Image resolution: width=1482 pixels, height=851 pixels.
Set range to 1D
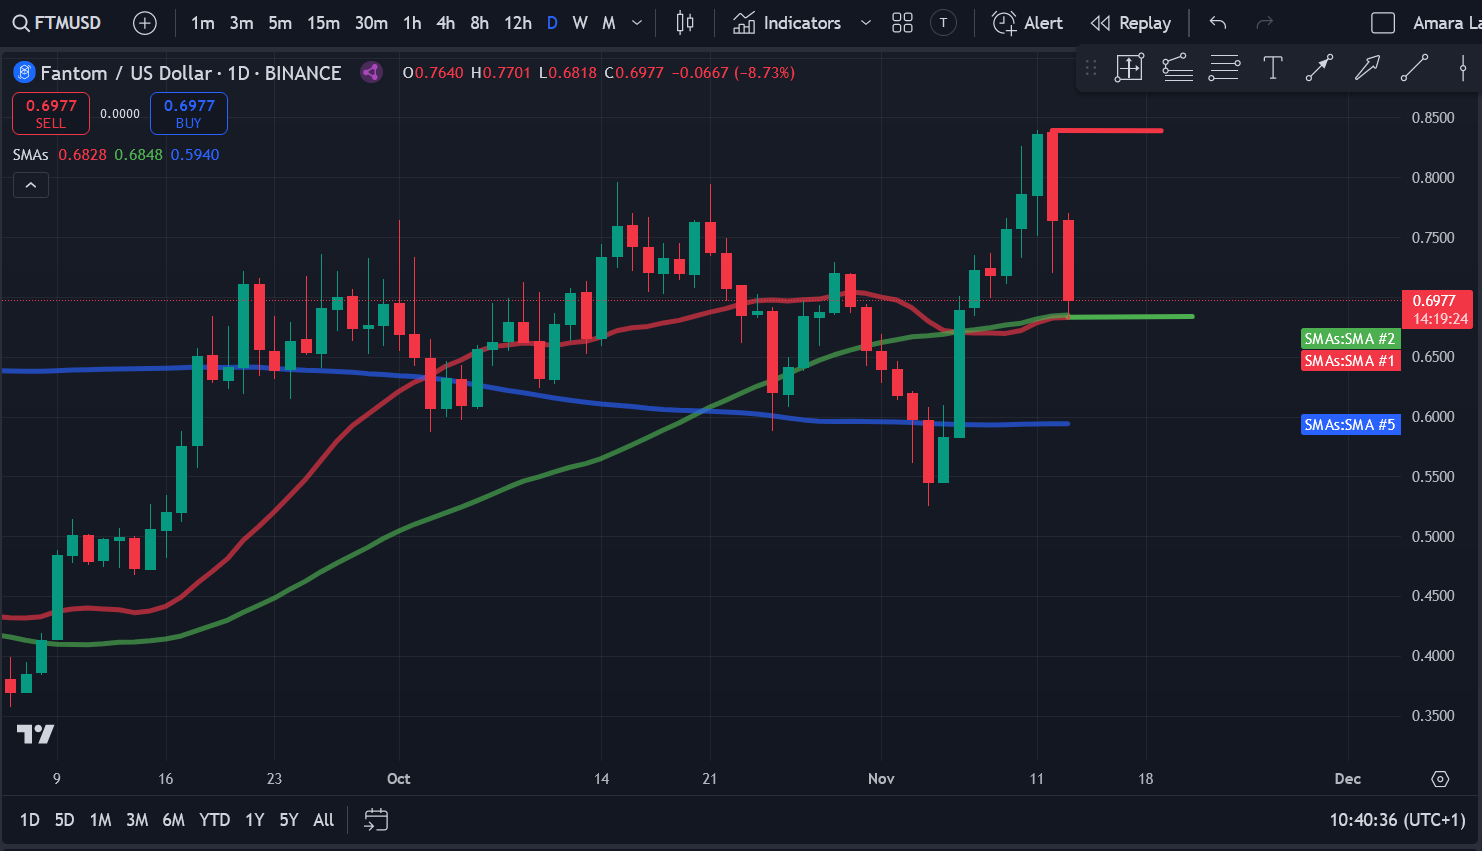click(30, 820)
